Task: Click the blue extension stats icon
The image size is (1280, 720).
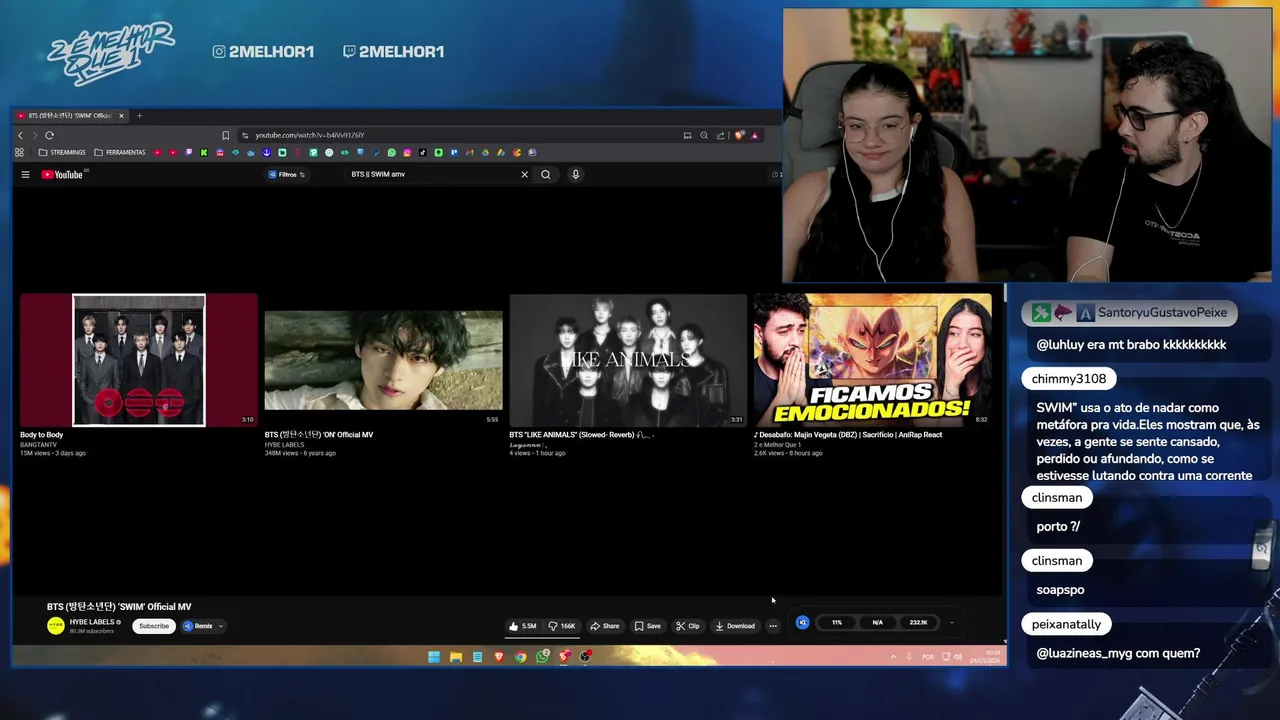Action: point(802,622)
